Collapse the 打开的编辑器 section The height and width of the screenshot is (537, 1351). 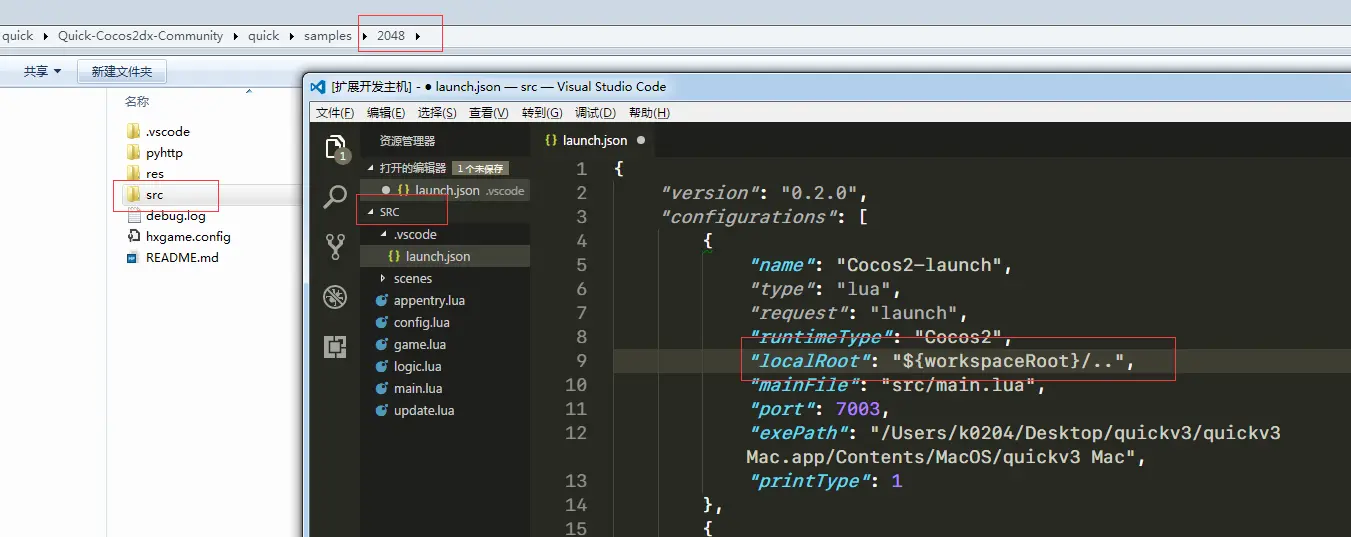[371, 168]
